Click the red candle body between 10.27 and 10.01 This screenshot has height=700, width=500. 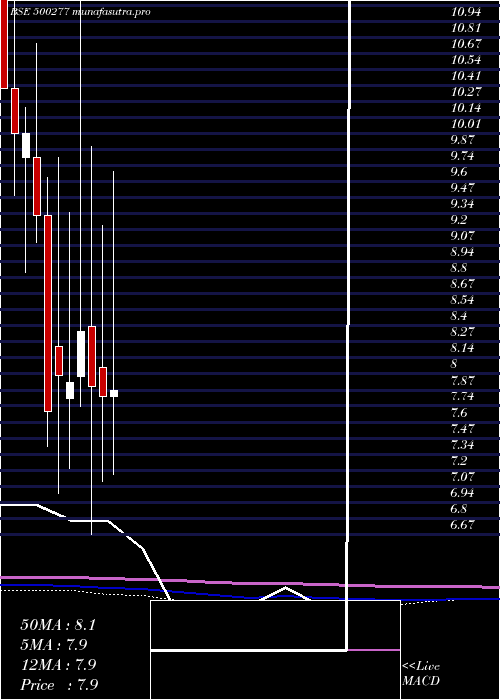(x=15, y=111)
